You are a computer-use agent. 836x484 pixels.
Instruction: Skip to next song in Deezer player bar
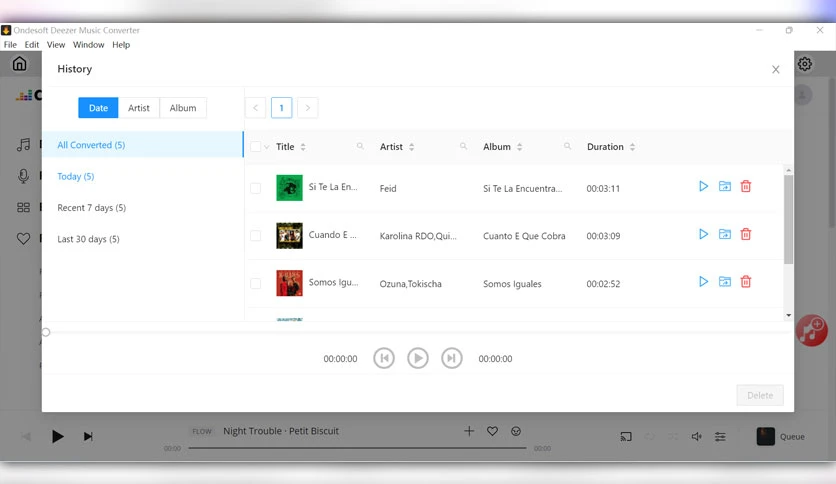(88, 437)
